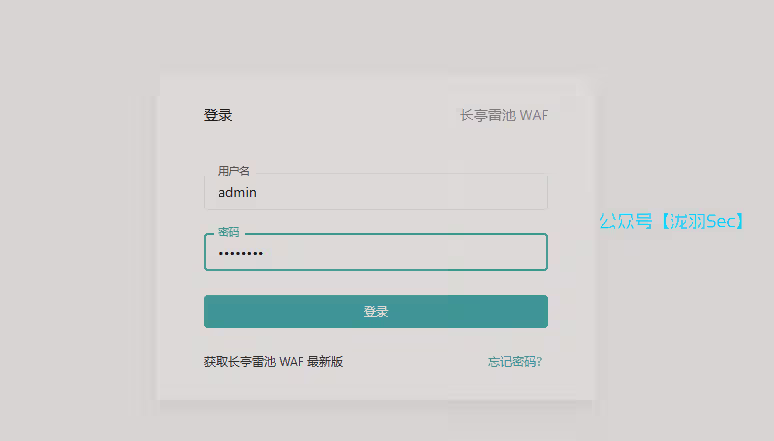
Task: Click the masked password dots
Action: [x=240, y=254]
